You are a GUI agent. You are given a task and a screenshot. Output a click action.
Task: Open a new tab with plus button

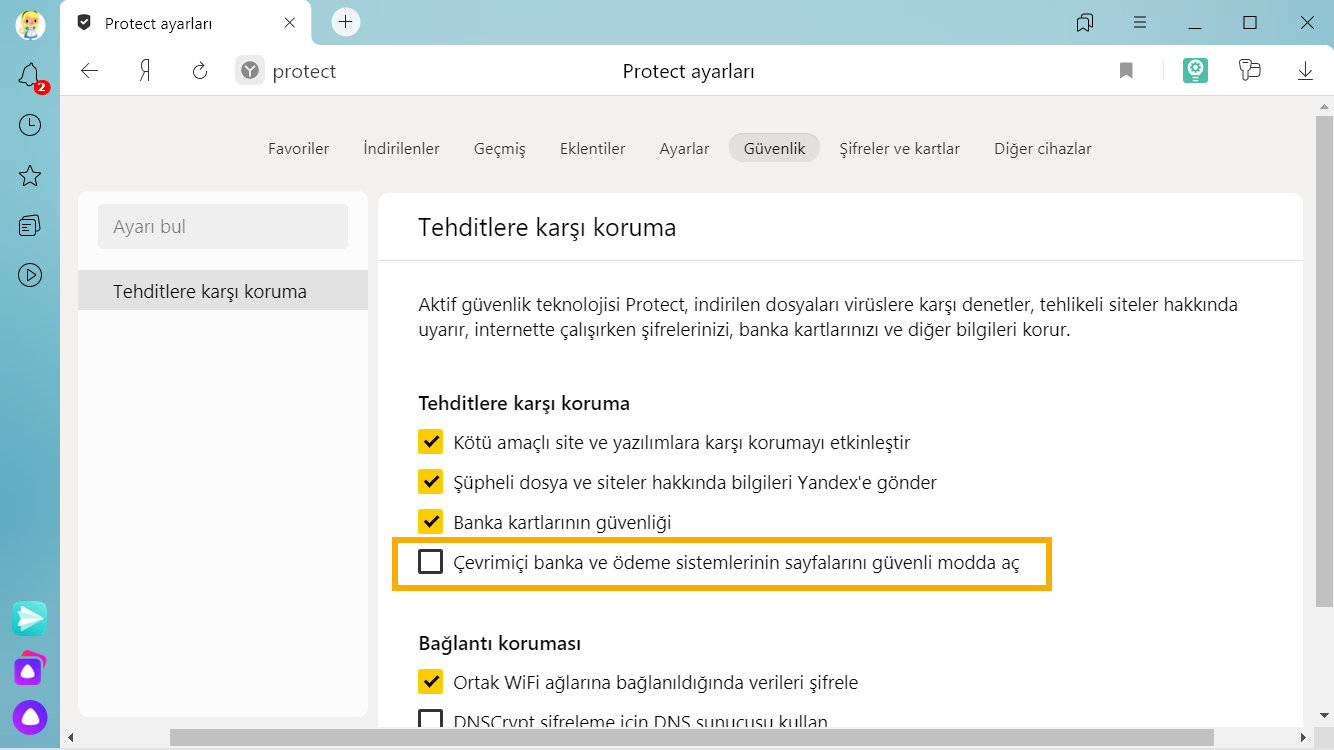pos(346,22)
